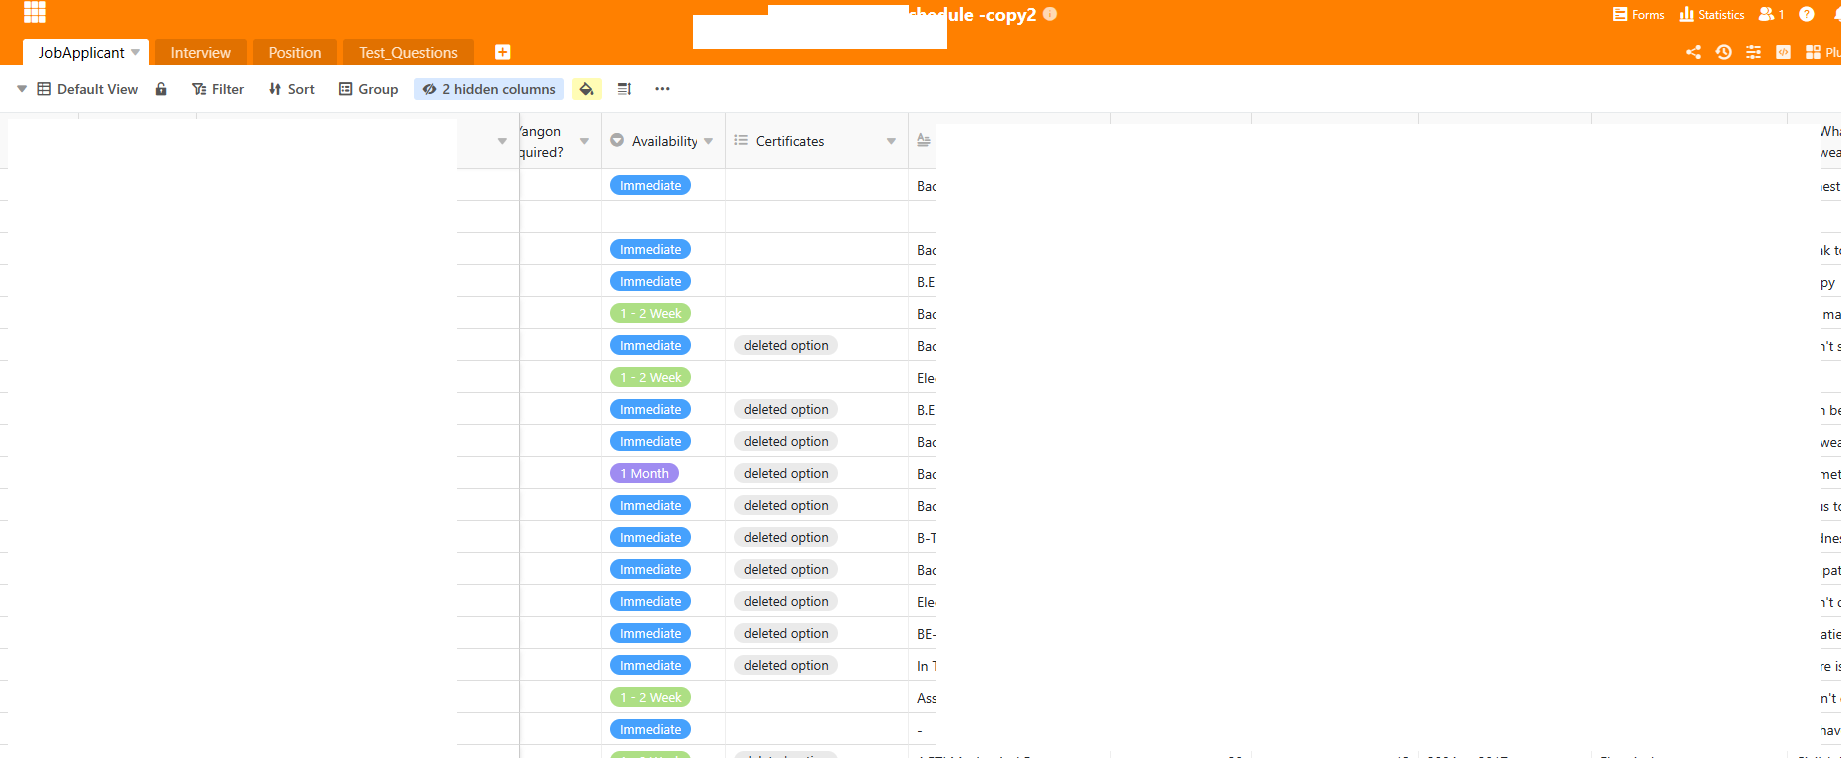This screenshot has width=1841, height=758.
Task: Open the version history clock icon
Action: (x=1723, y=52)
